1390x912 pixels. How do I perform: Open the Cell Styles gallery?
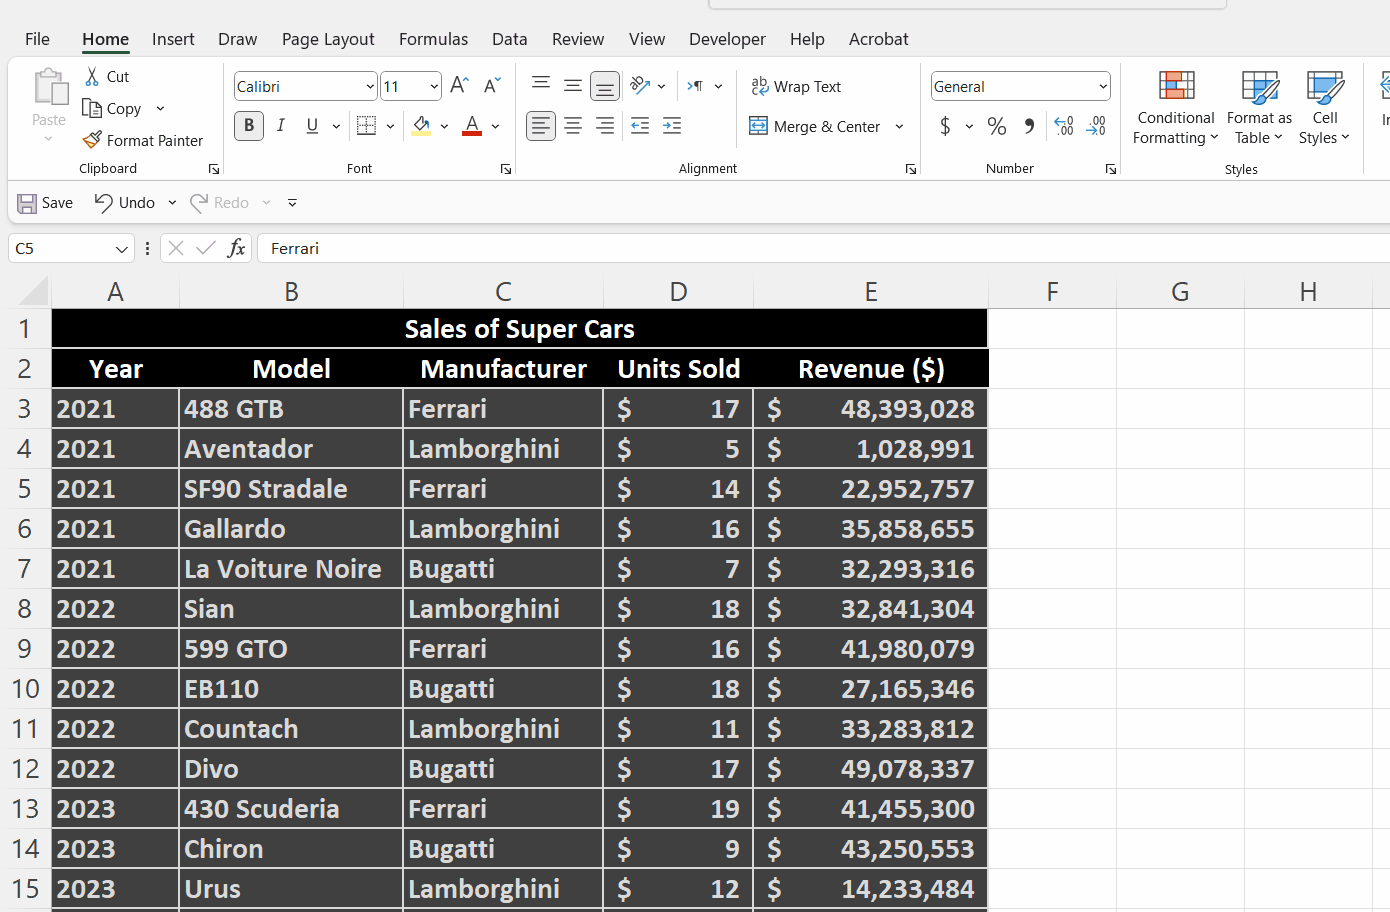click(1324, 107)
